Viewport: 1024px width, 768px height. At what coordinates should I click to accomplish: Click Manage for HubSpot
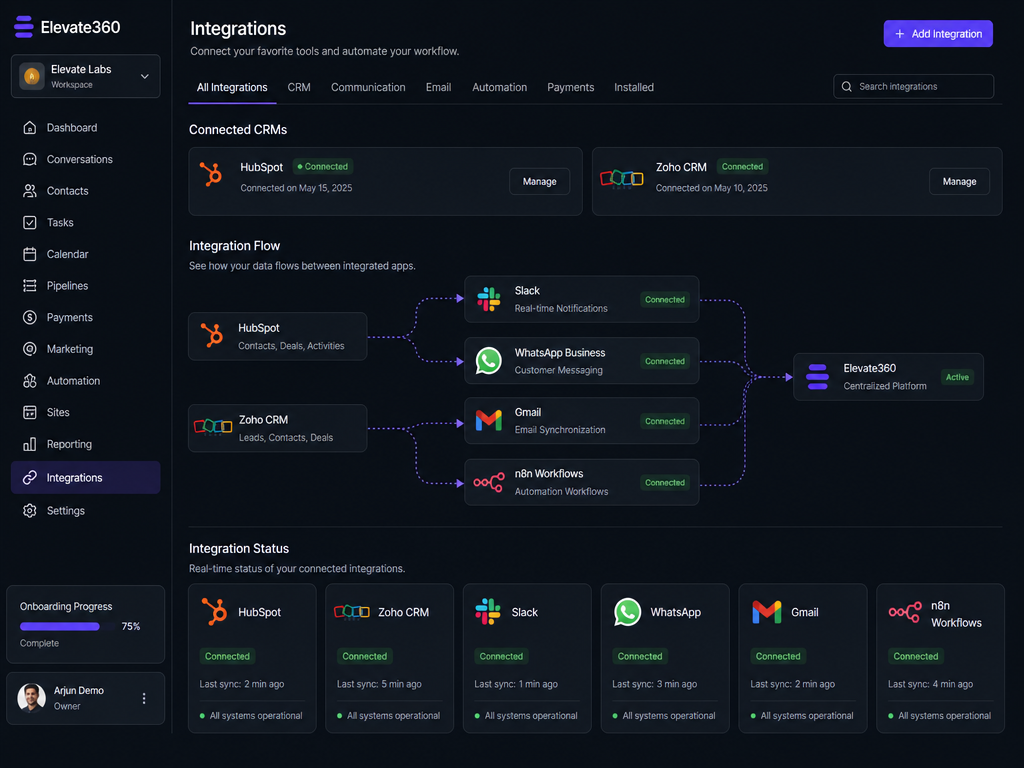539,182
